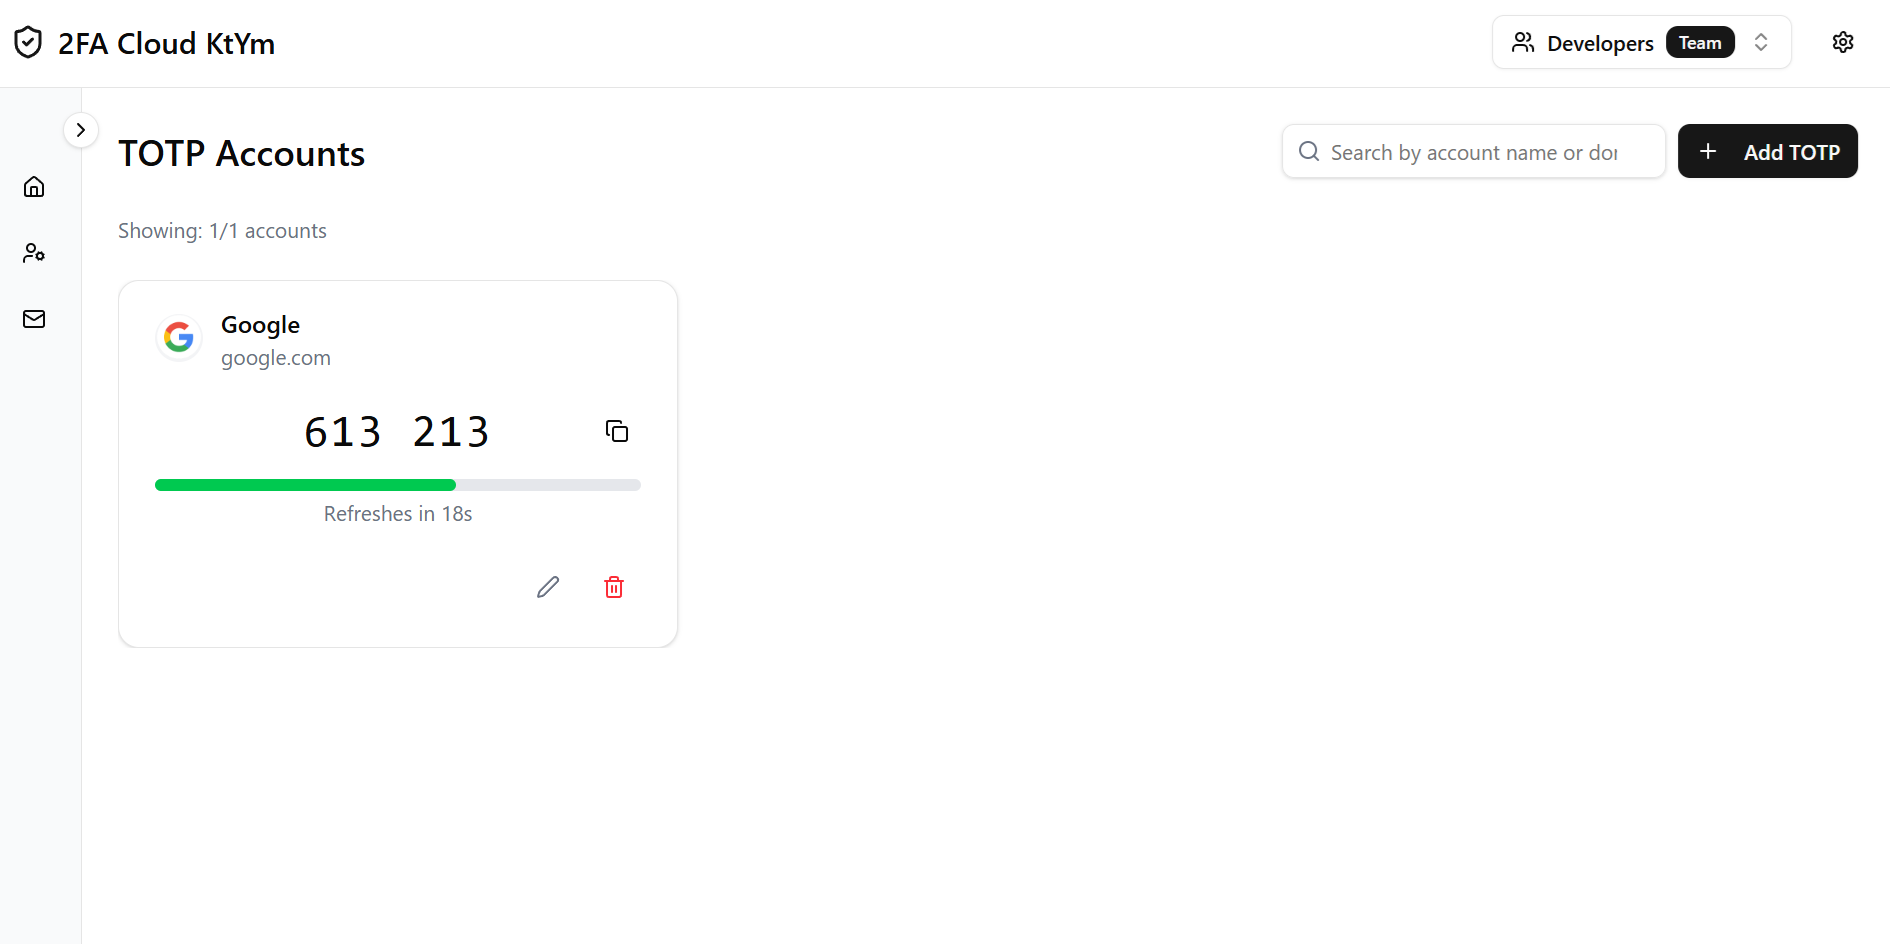Click the google.com domain text
1890x944 pixels.
click(x=276, y=358)
